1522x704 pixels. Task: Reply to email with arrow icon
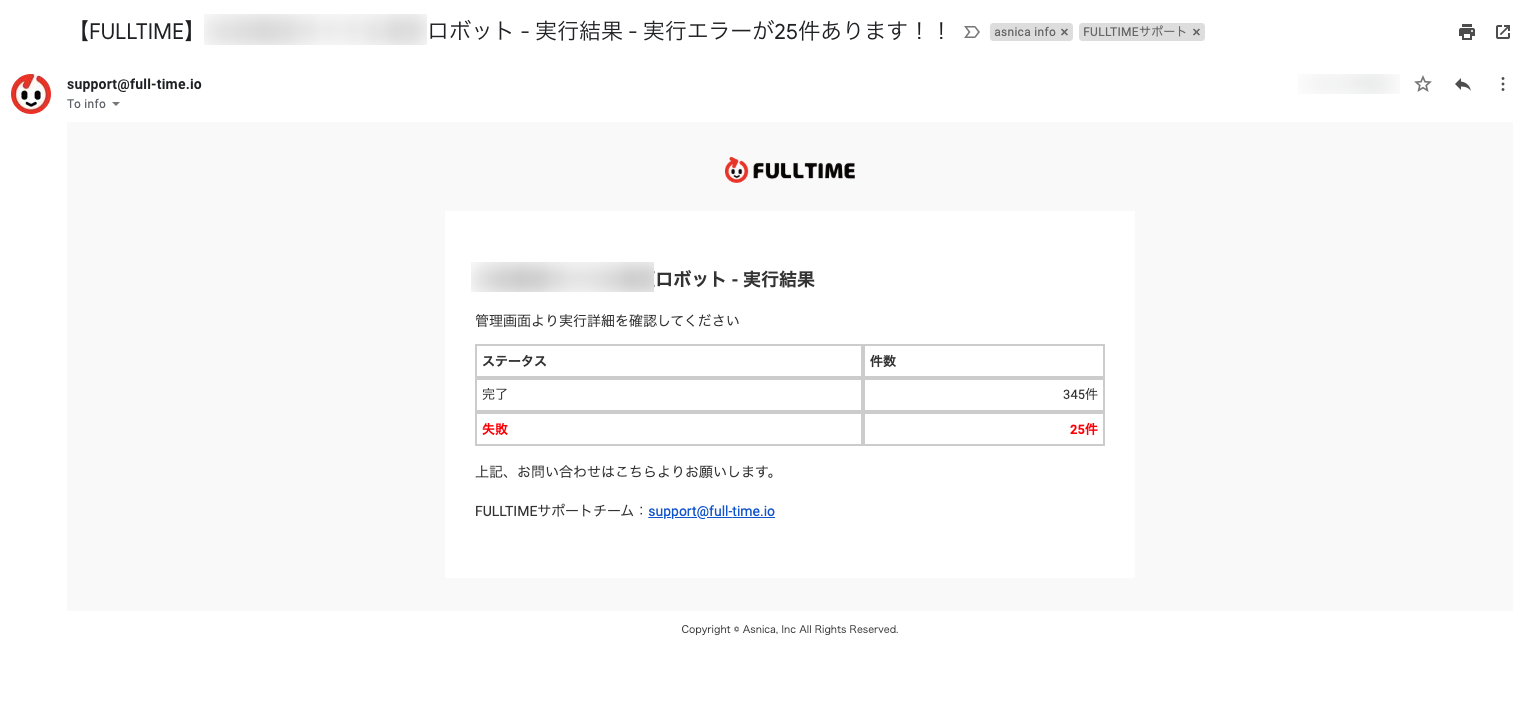(x=1463, y=84)
